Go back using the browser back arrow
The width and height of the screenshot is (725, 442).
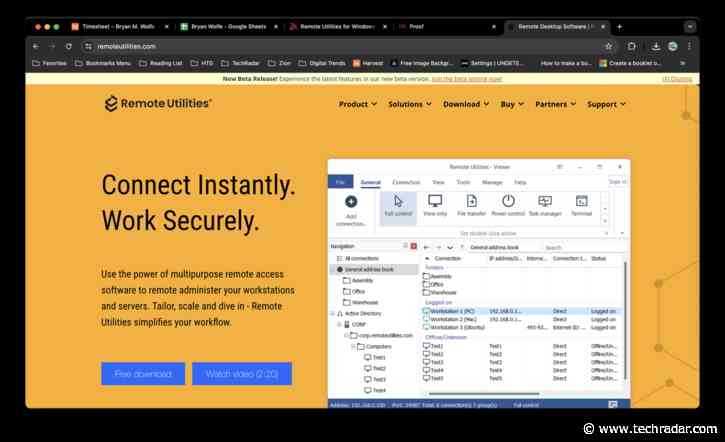[x=36, y=46]
